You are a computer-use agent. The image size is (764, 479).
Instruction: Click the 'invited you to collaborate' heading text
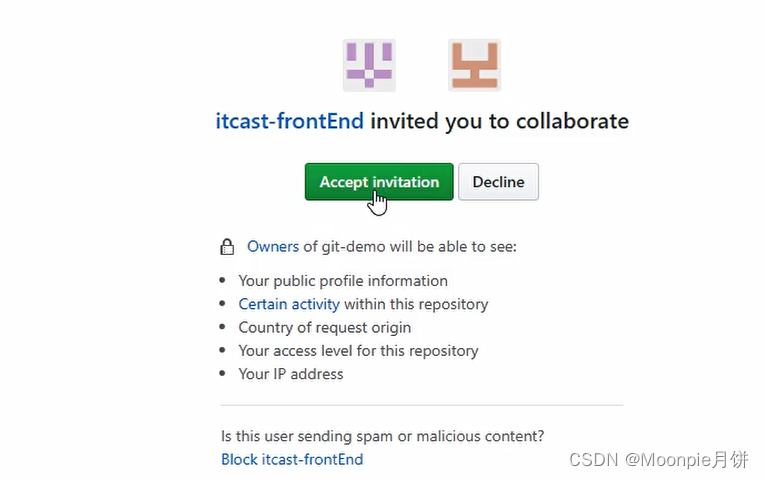click(499, 121)
